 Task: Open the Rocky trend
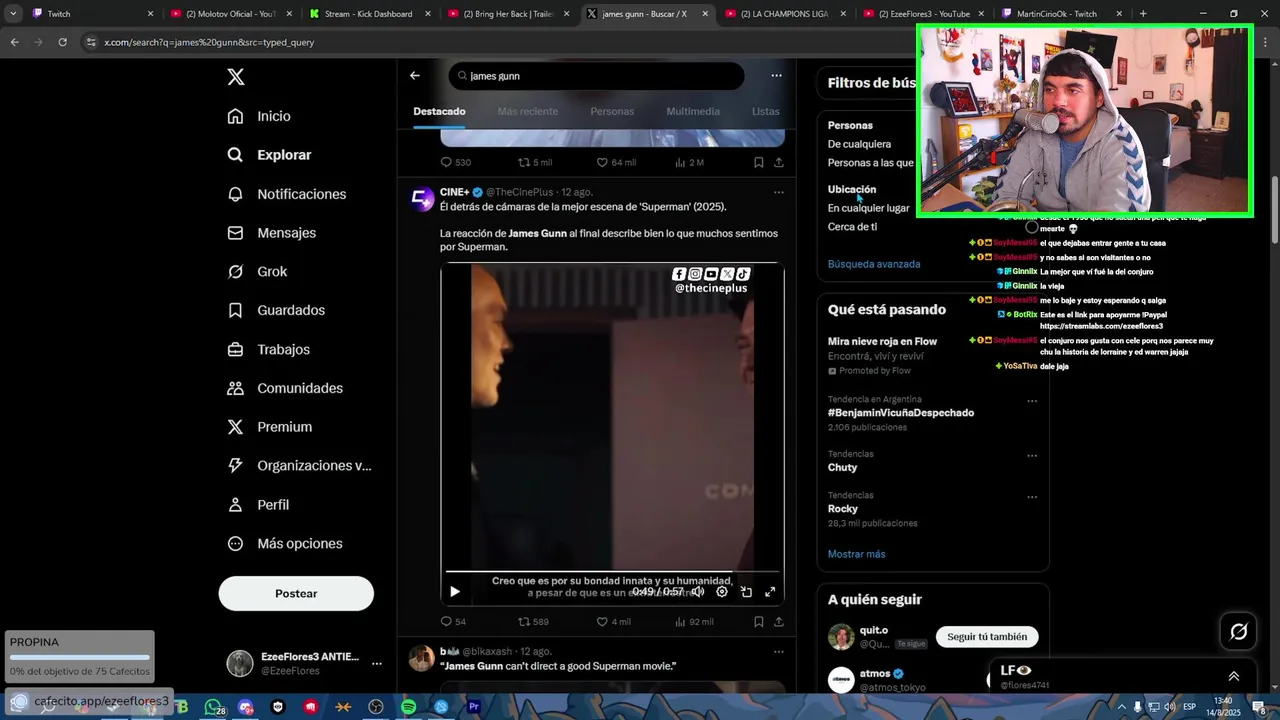pos(843,509)
